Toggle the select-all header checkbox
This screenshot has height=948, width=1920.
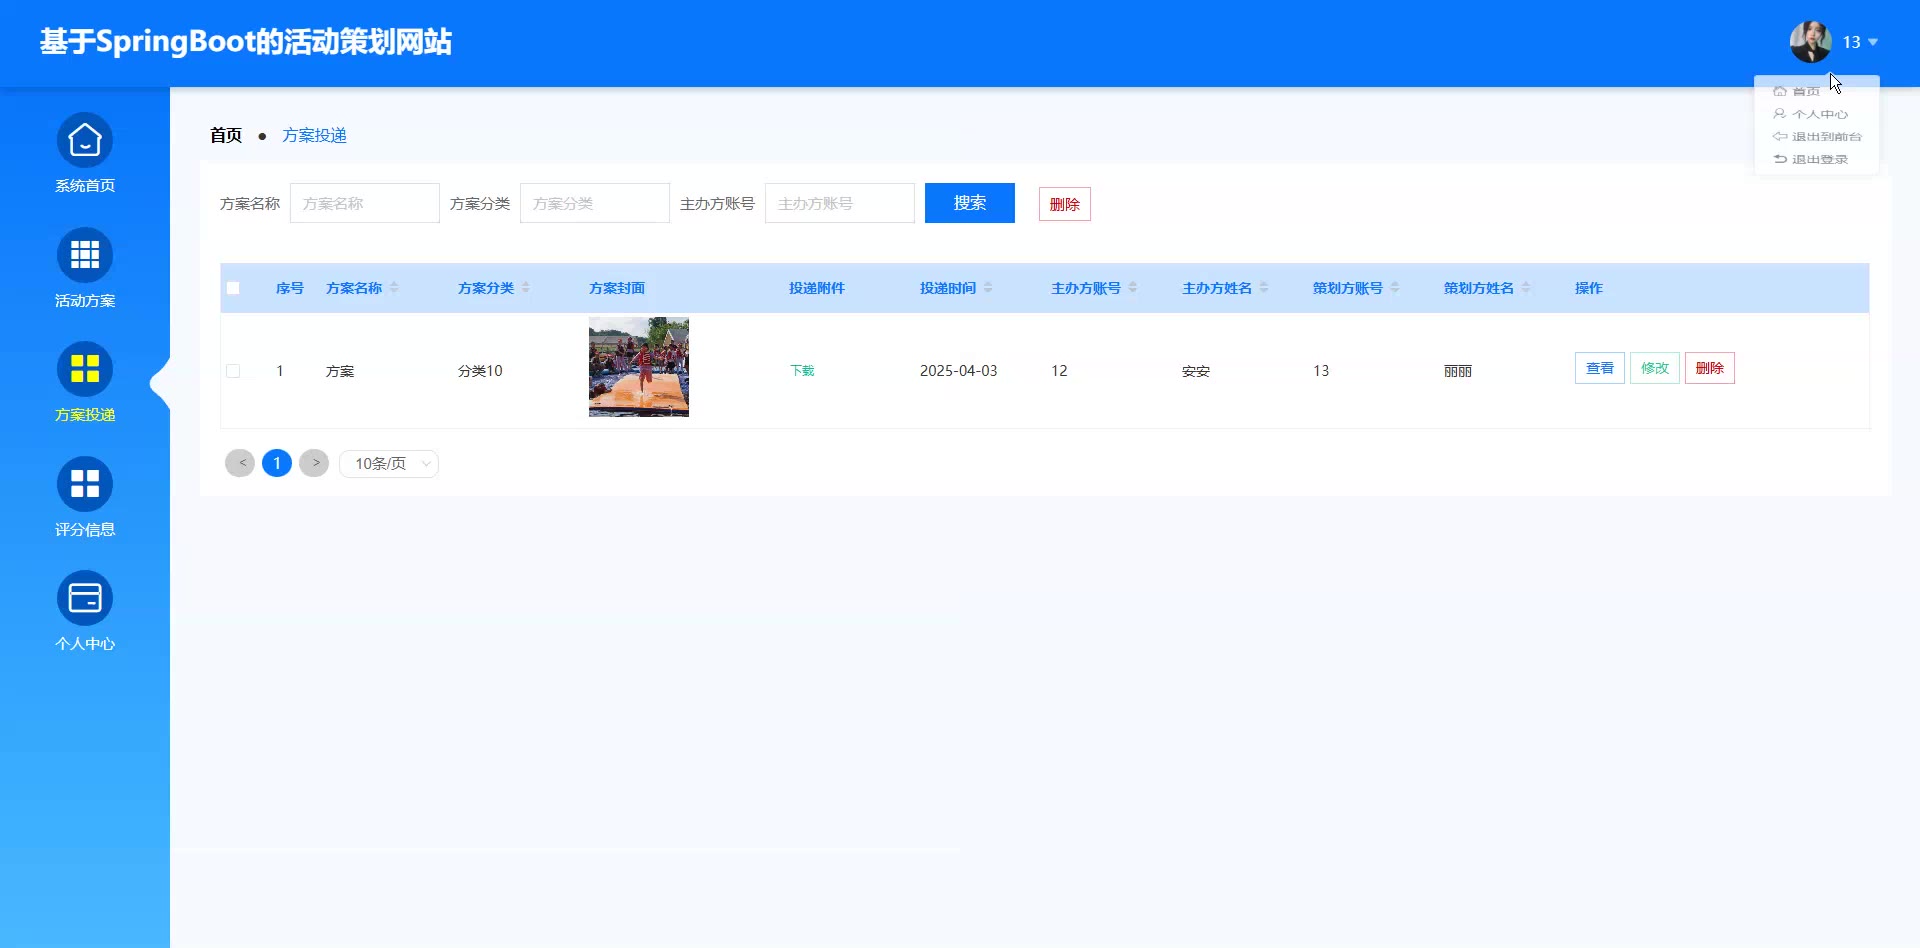[x=233, y=288]
